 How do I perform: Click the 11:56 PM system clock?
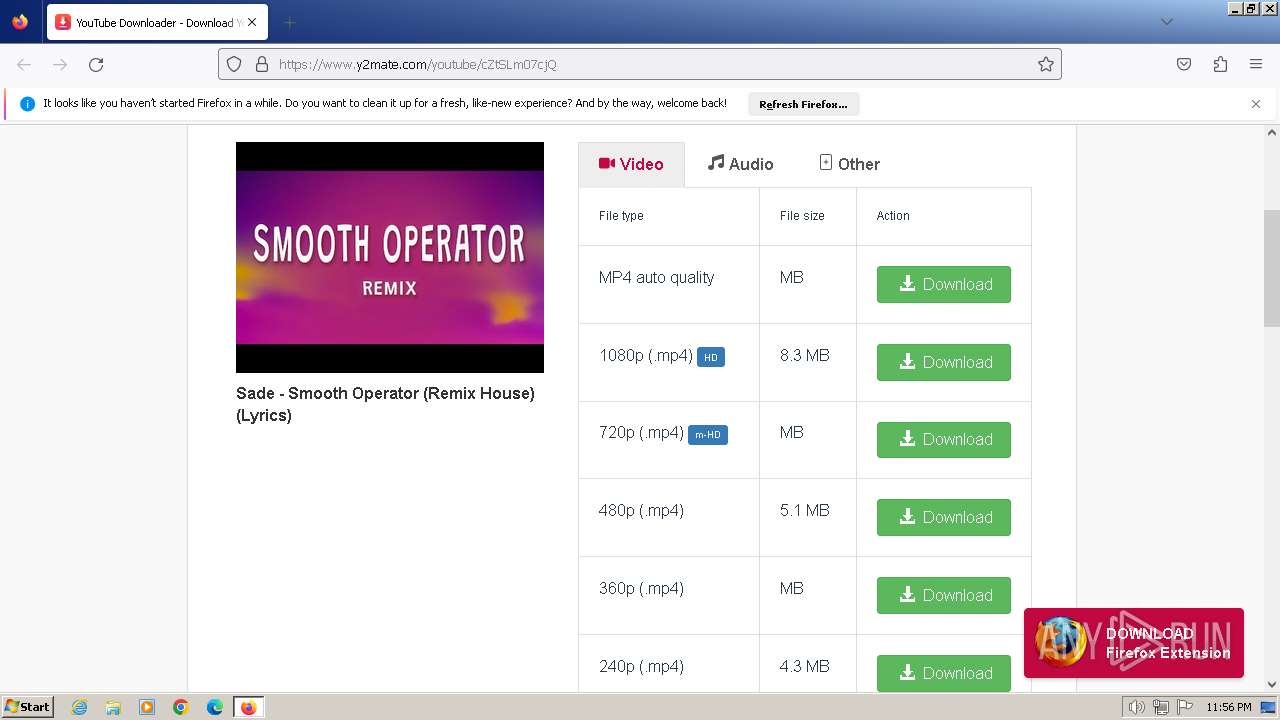click(1229, 707)
